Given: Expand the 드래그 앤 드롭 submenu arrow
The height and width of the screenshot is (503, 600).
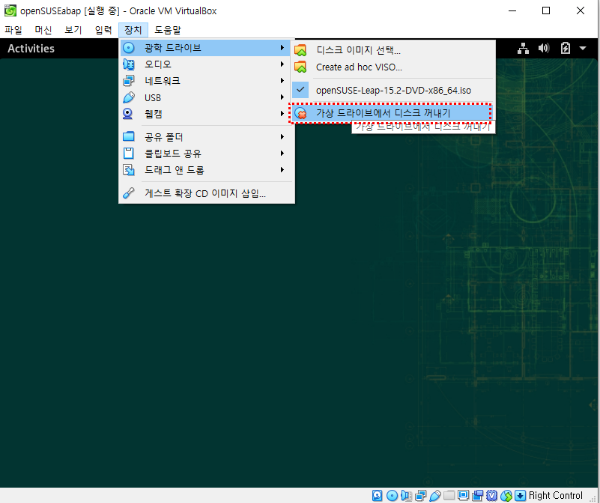Looking at the screenshot, I should [282, 170].
